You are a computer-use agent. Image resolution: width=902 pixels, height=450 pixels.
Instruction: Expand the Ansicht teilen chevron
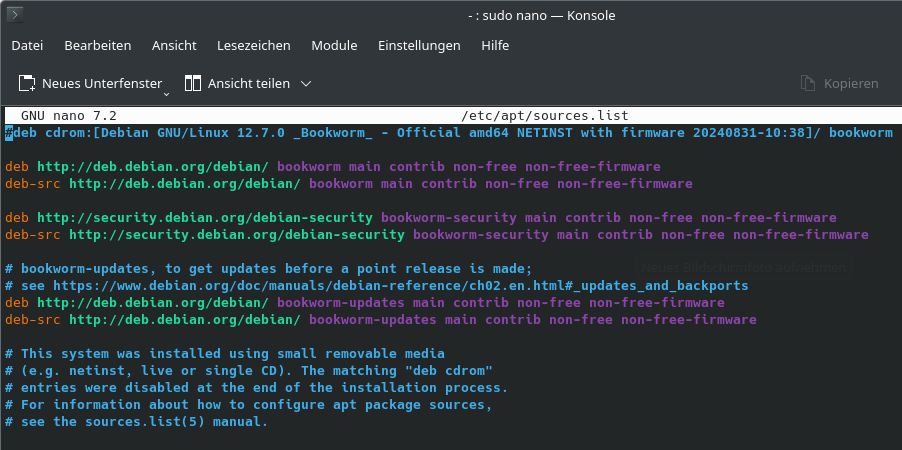(306, 83)
